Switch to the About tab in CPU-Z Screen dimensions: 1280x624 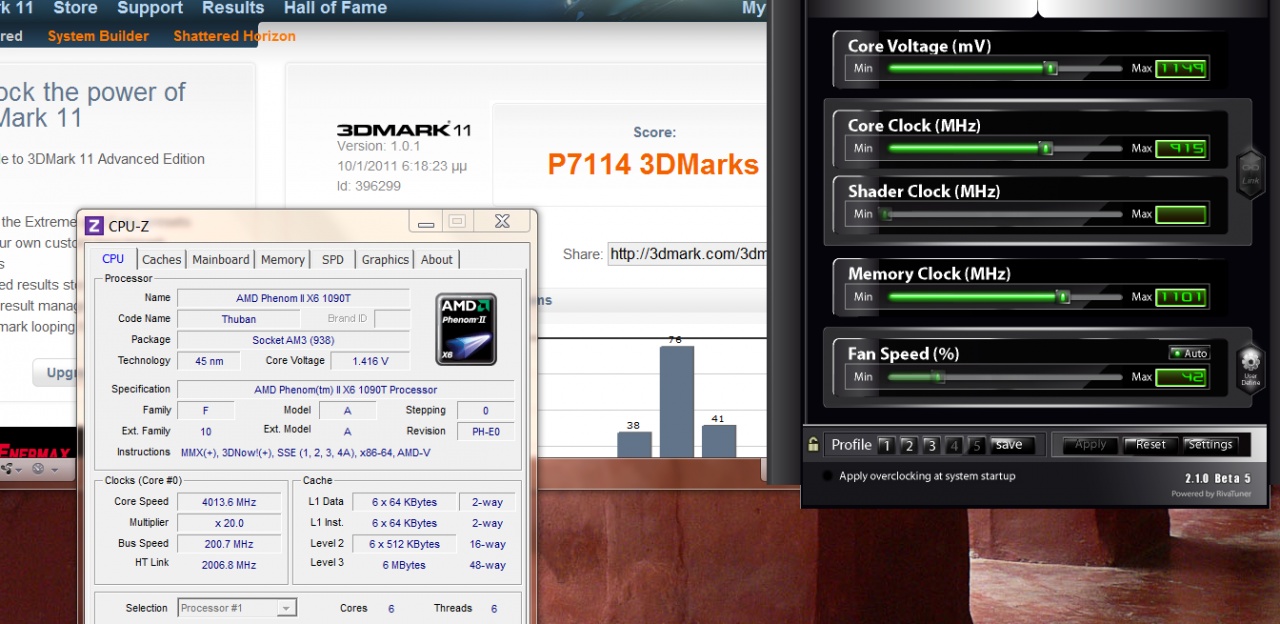click(437, 260)
